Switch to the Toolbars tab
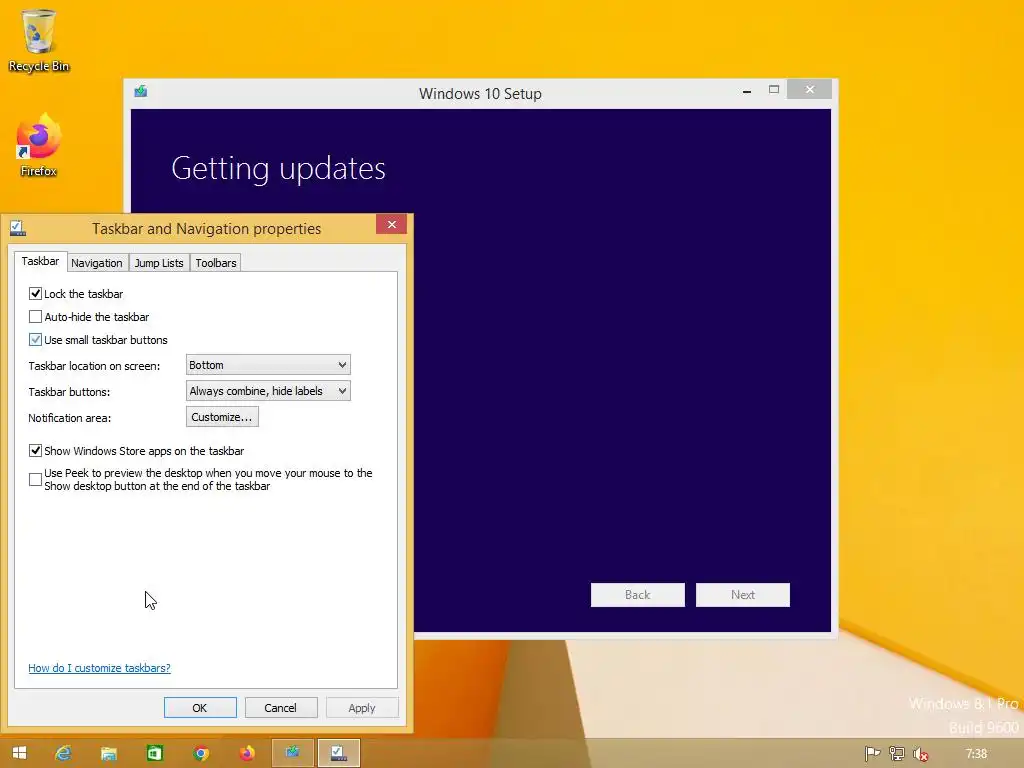This screenshot has height=768, width=1024. pyautogui.click(x=216, y=263)
